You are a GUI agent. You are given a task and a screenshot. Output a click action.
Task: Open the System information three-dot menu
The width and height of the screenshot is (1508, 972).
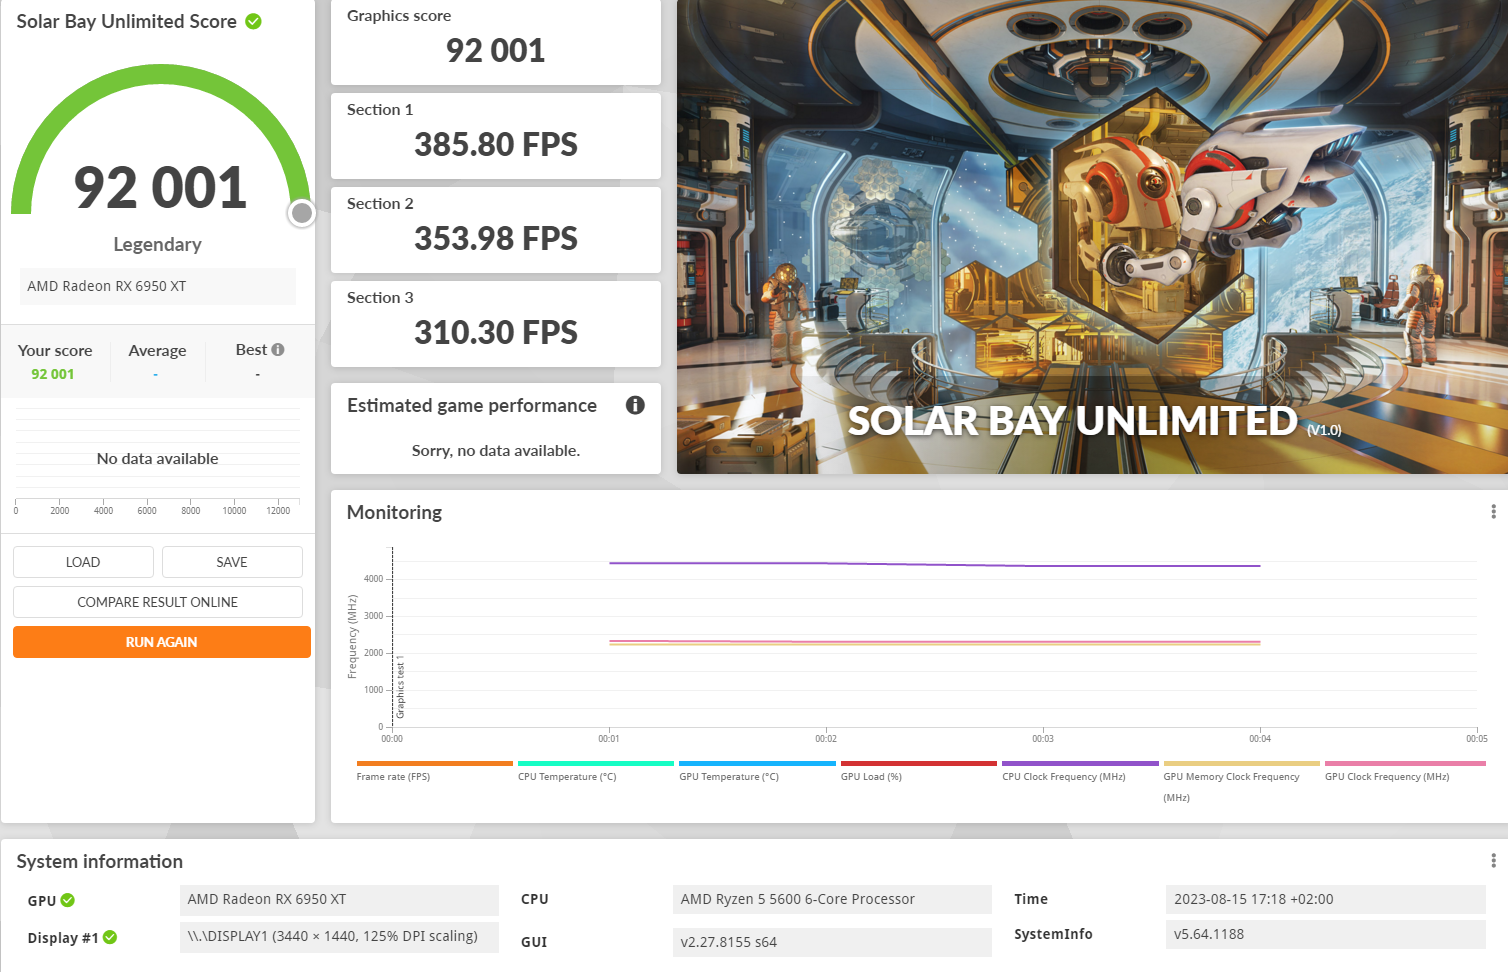pyautogui.click(x=1493, y=861)
